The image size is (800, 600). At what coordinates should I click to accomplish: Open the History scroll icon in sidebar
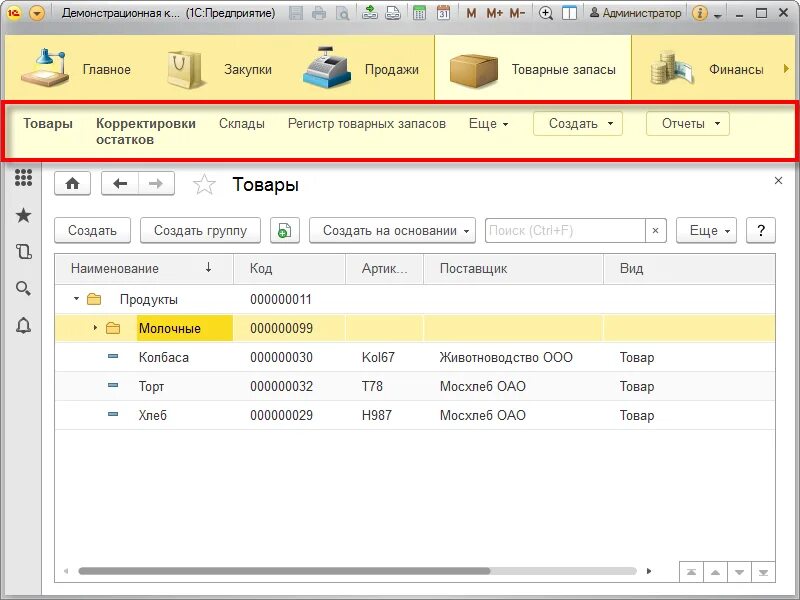pyautogui.click(x=23, y=252)
